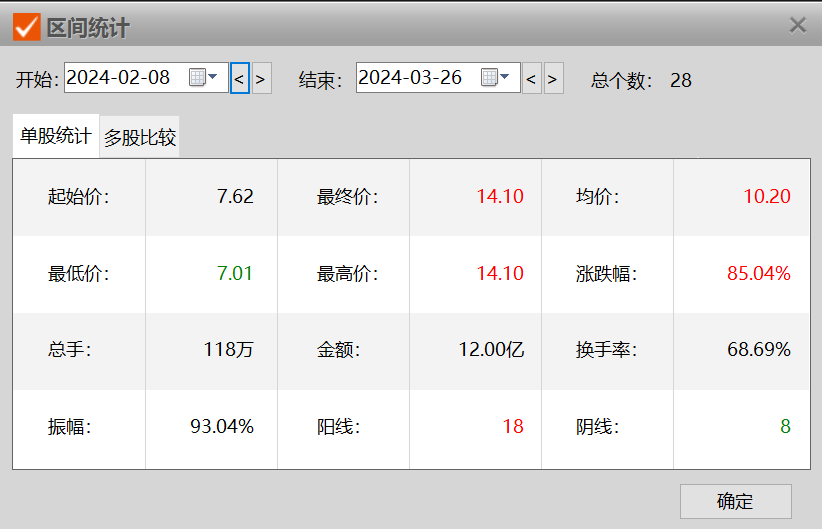Select the 均价 value 10.20
Image resolution: width=822 pixels, height=529 pixels.
coord(767,197)
